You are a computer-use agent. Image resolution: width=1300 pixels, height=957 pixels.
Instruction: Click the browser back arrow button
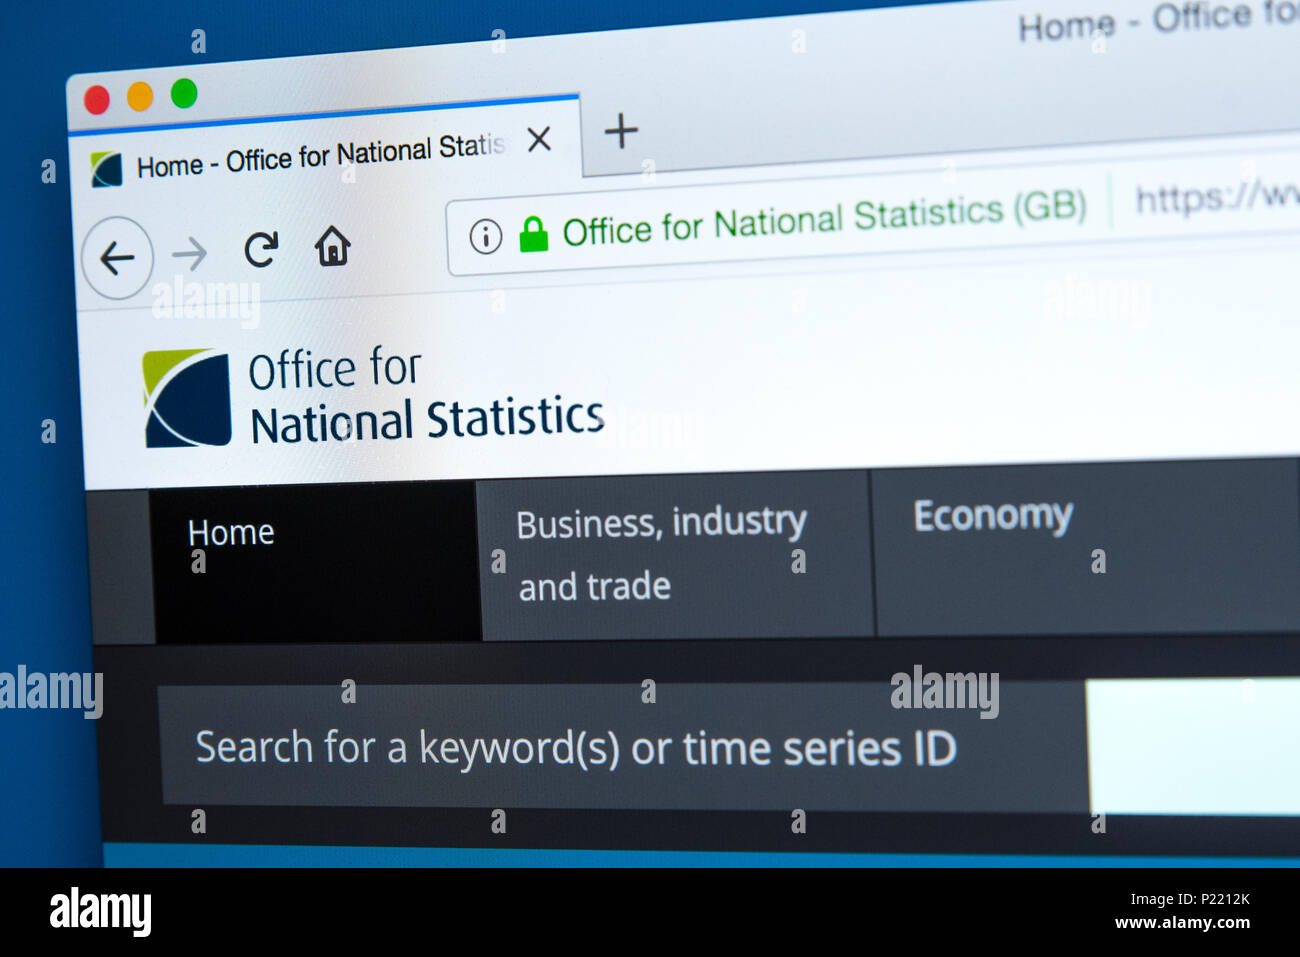pos(117,258)
